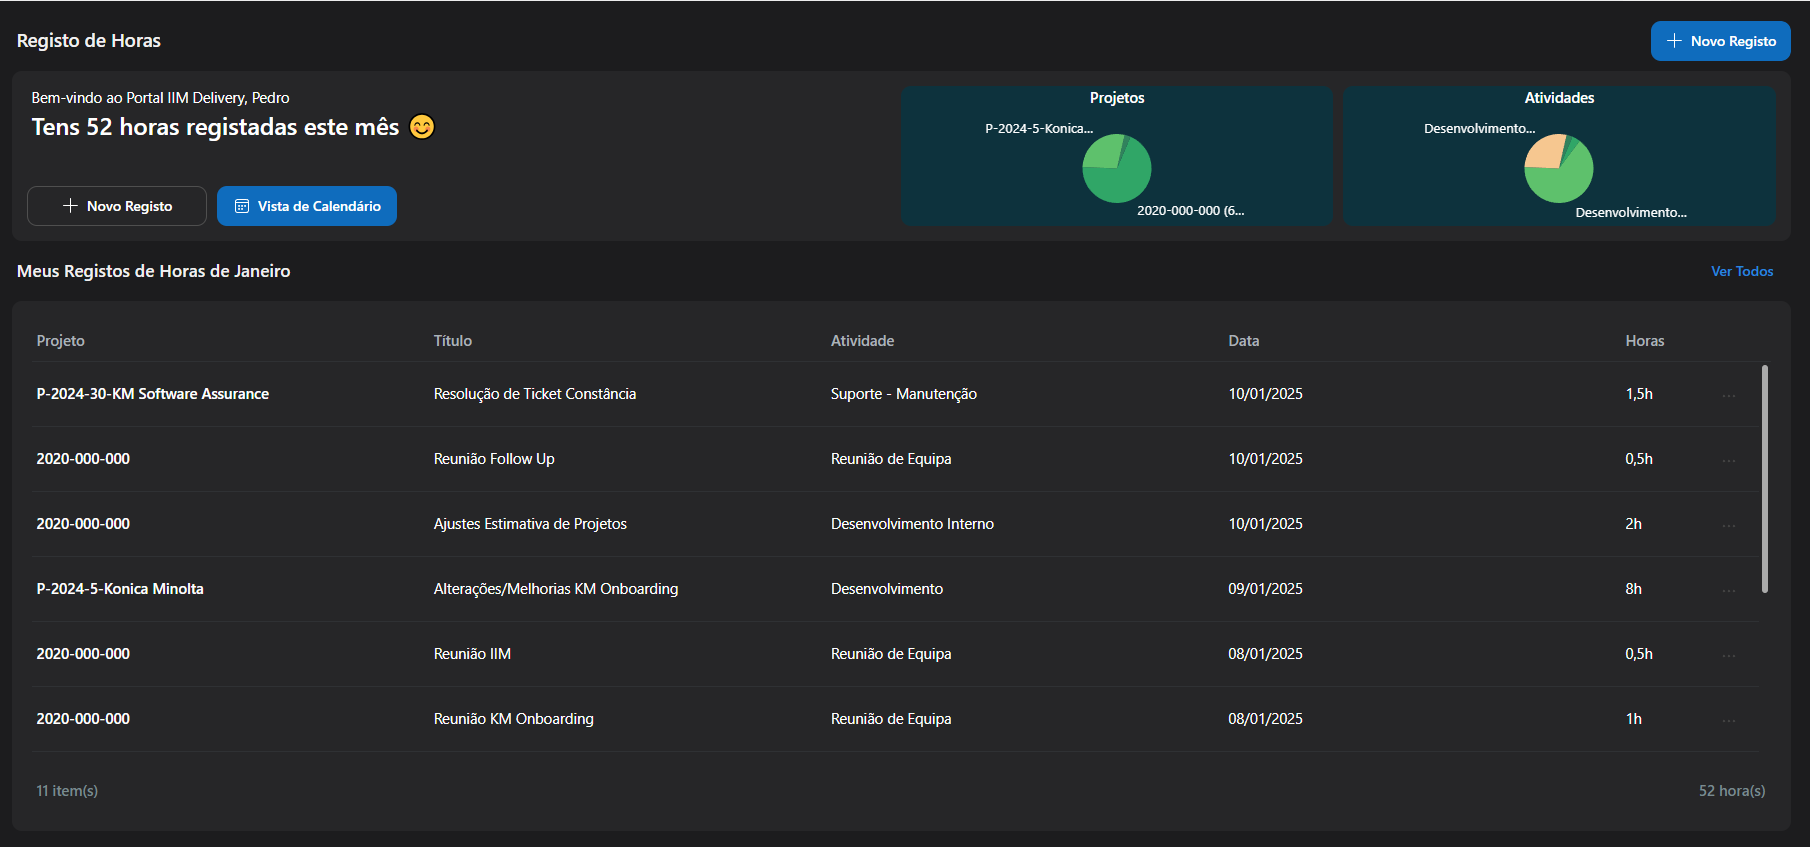Sort by the Horas column header
Image resolution: width=1810 pixels, height=847 pixels.
[1644, 341]
